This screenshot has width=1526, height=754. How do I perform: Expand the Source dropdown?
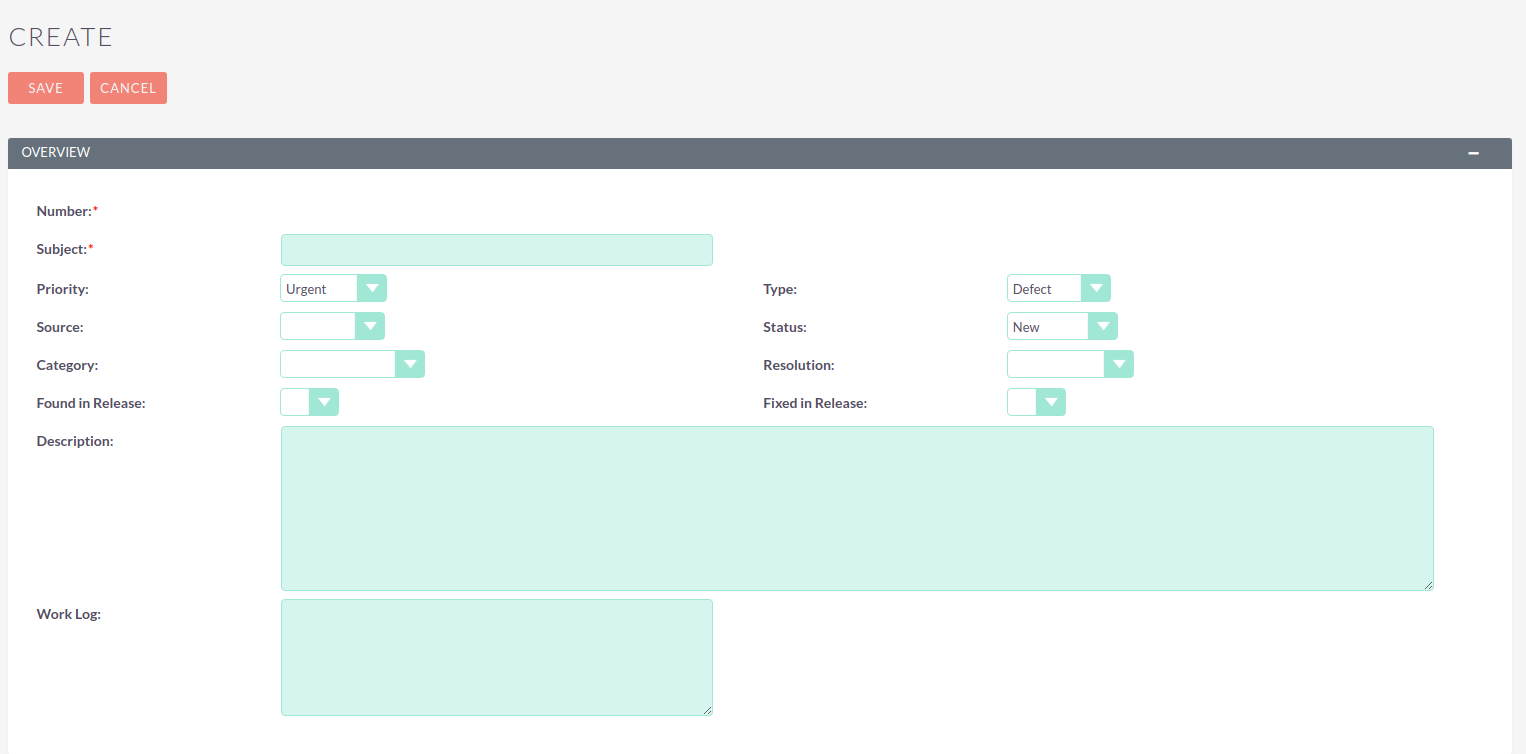point(332,327)
